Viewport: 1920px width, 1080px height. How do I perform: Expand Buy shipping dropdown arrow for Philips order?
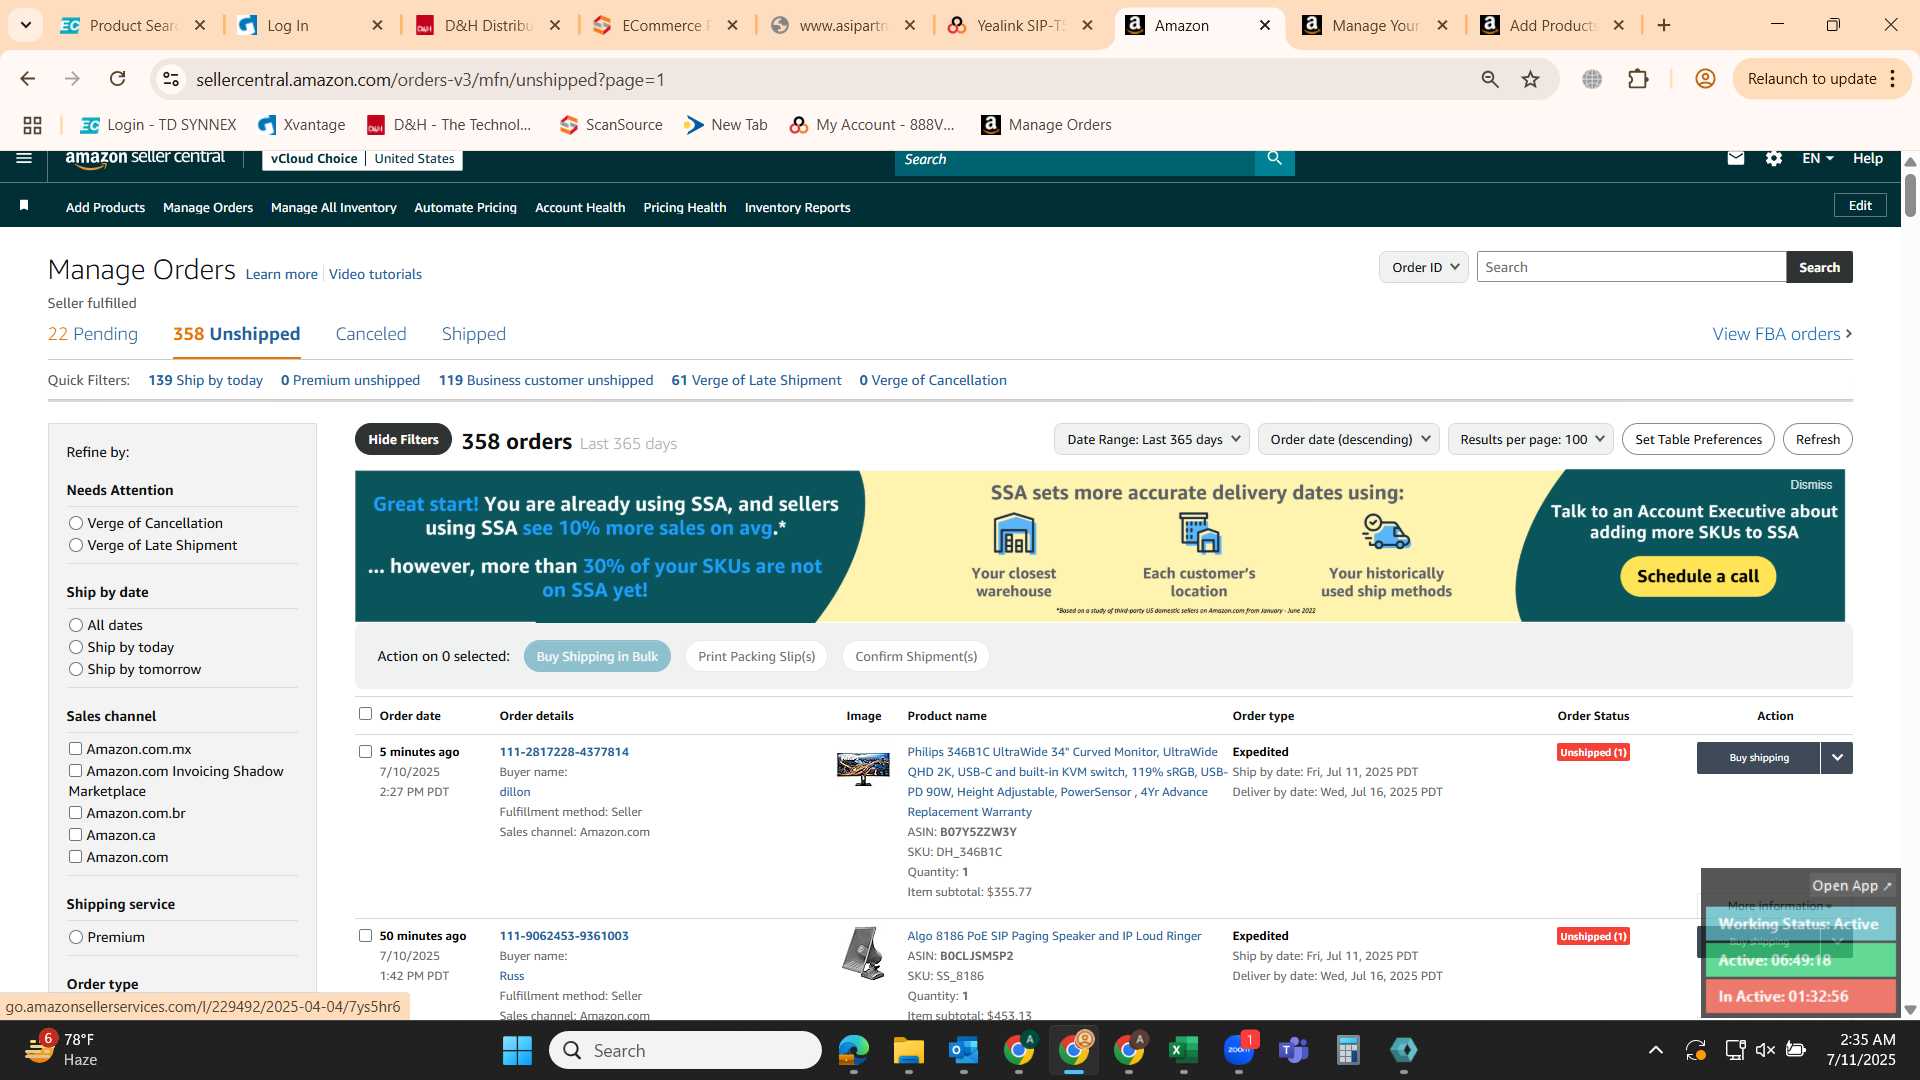(x=1837, y=758)
